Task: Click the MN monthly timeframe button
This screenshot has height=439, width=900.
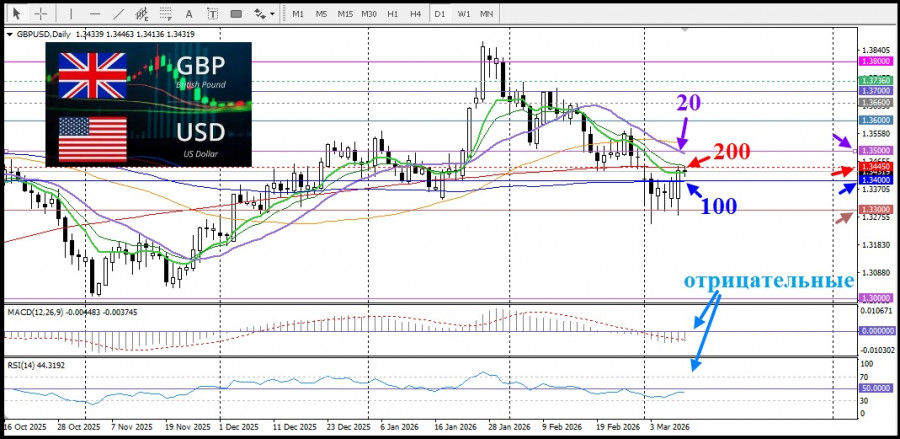Action: 487,14
